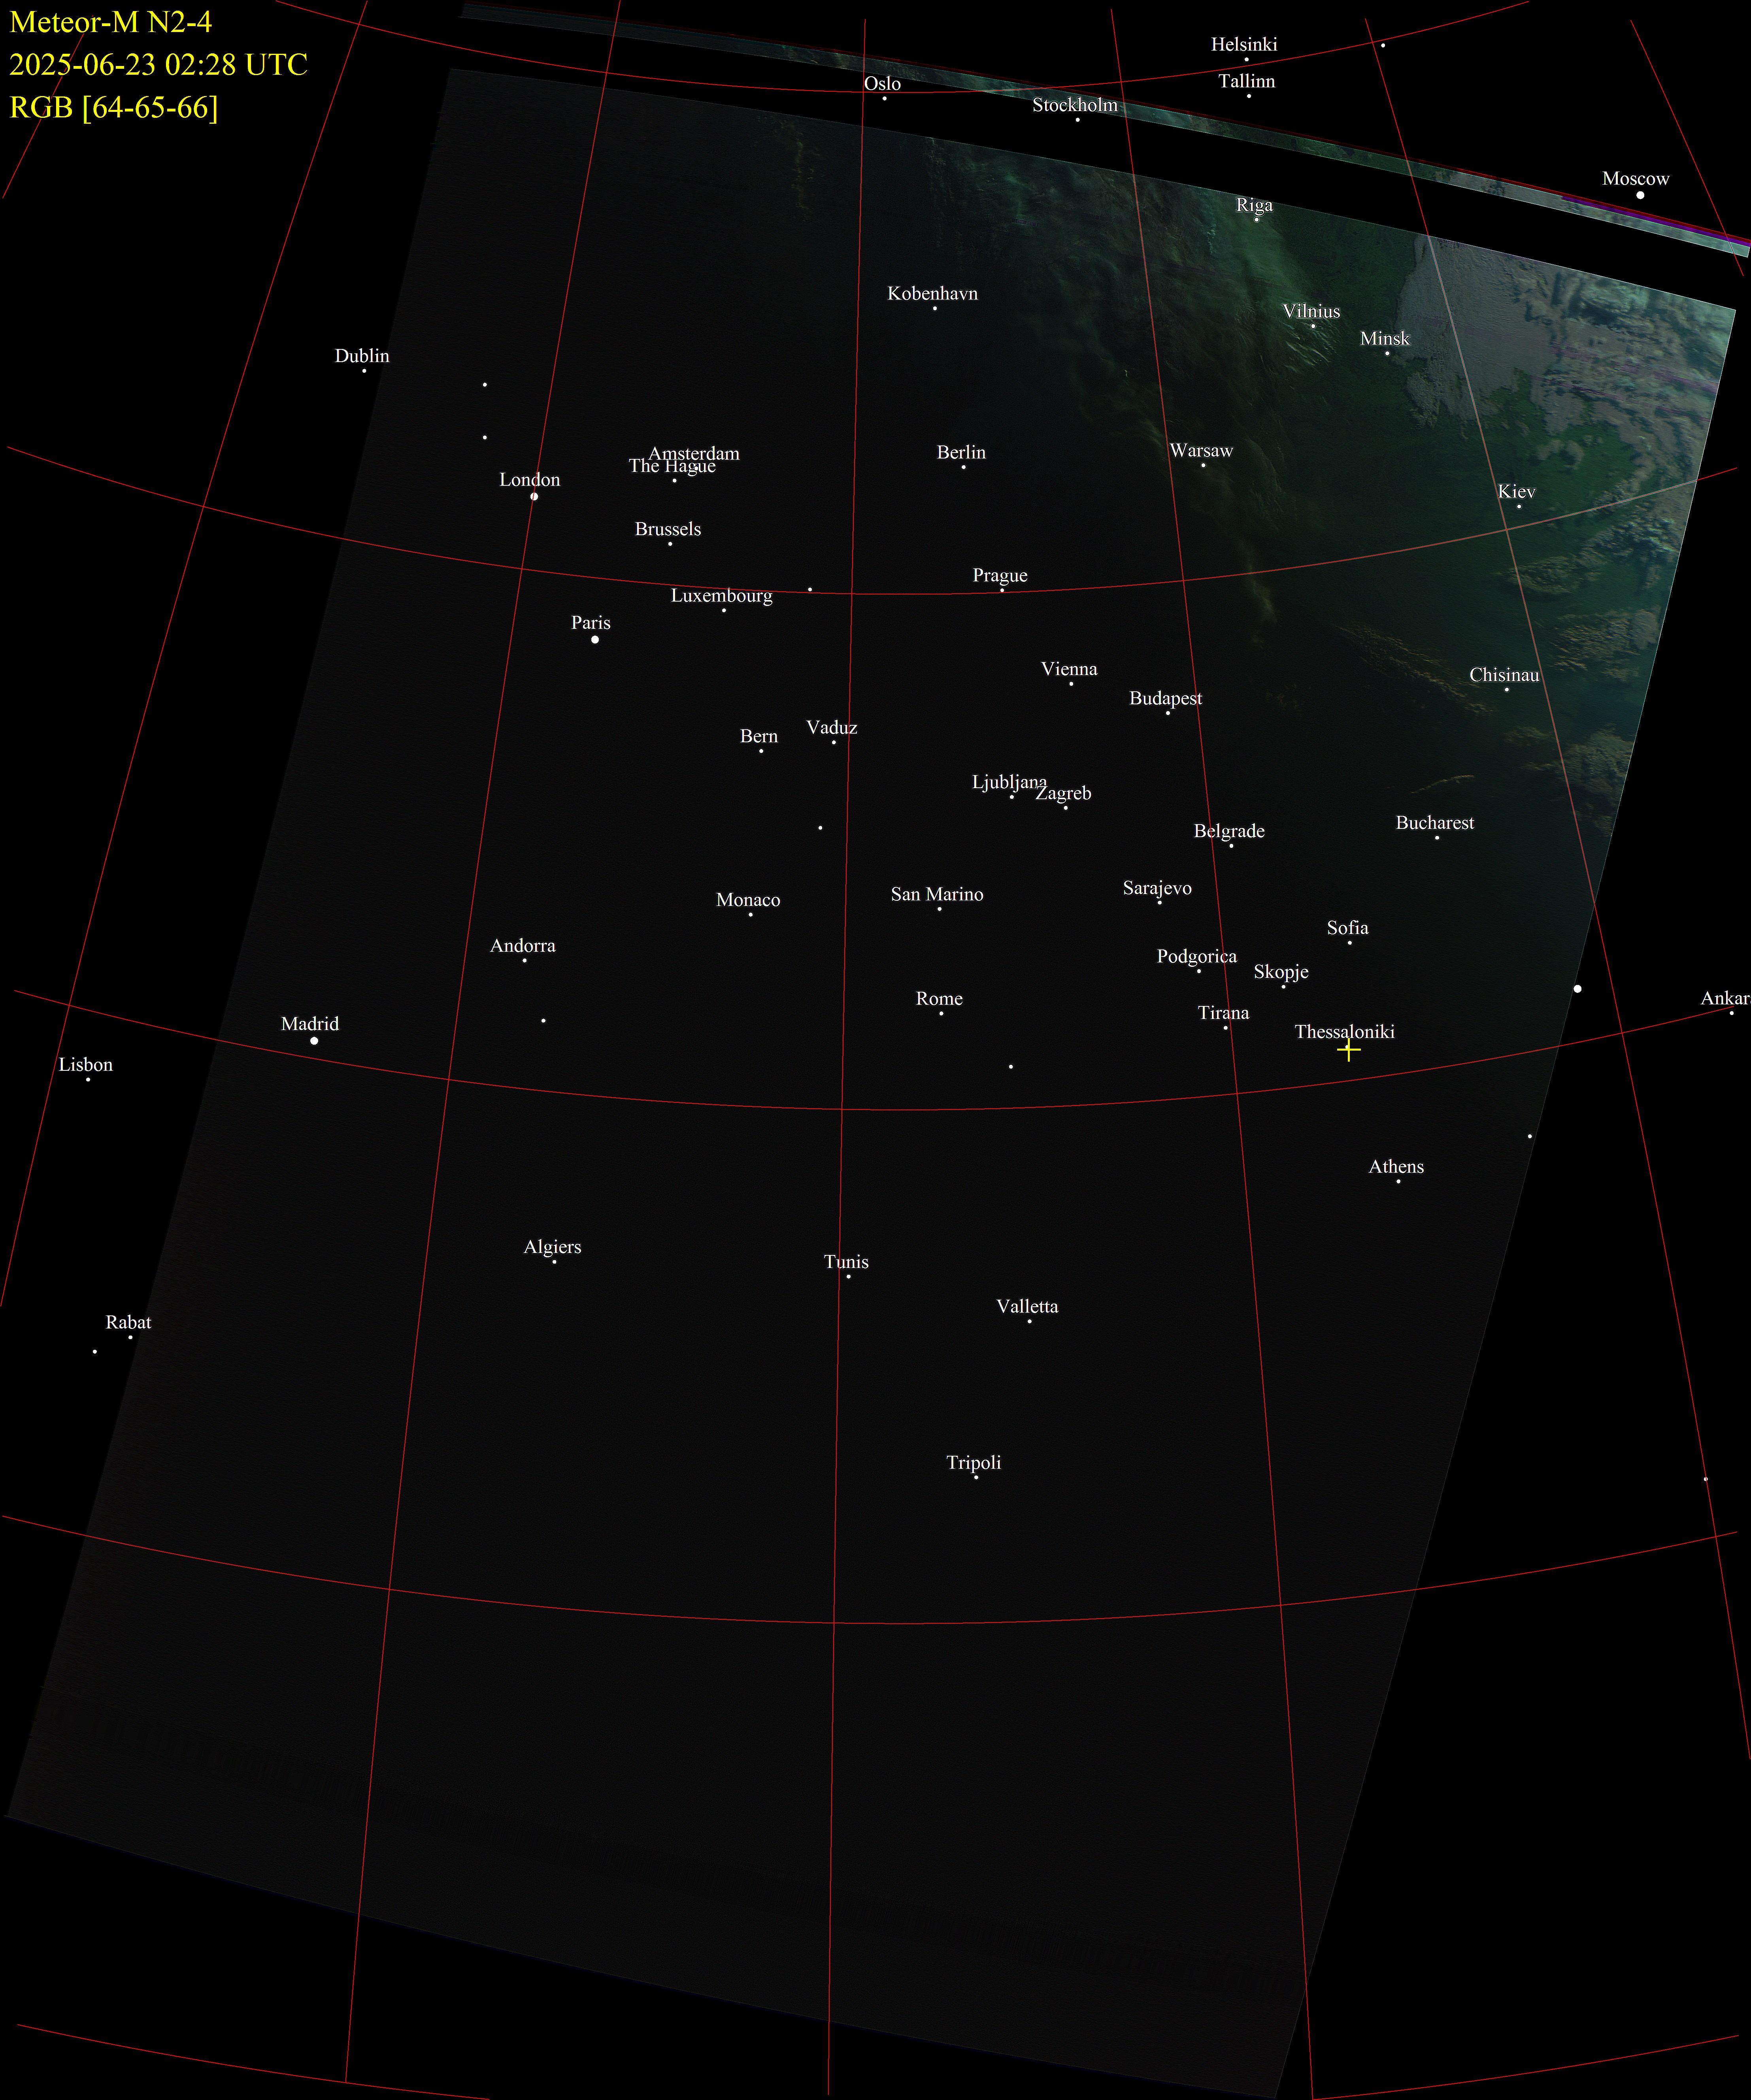Select the 'Sarajevo' city label
This screenshot has height=2100, width=1751.
1156,888
